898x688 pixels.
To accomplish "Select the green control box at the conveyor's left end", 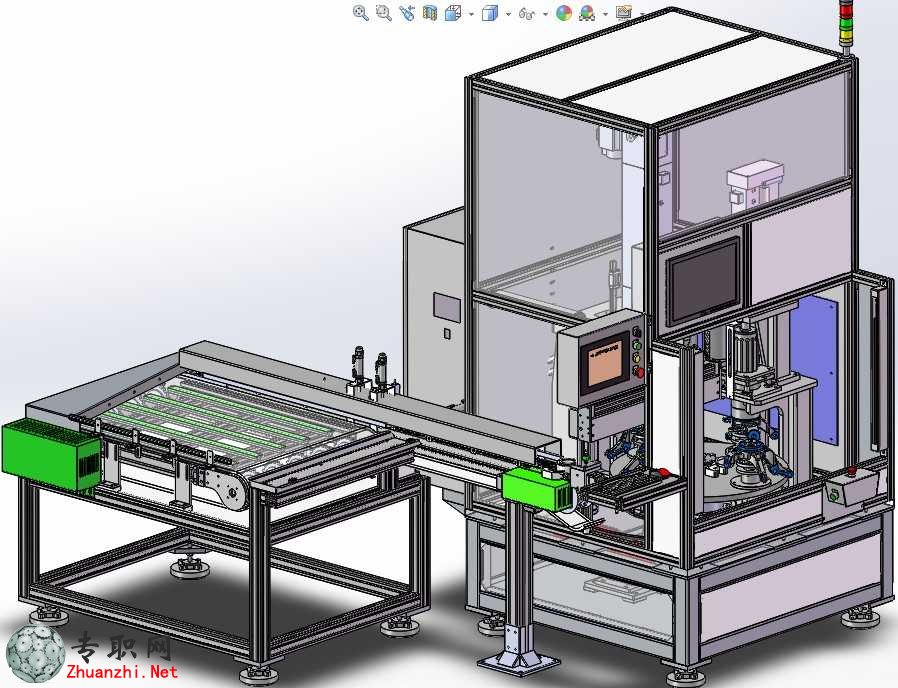I will [x=52, y=455].
